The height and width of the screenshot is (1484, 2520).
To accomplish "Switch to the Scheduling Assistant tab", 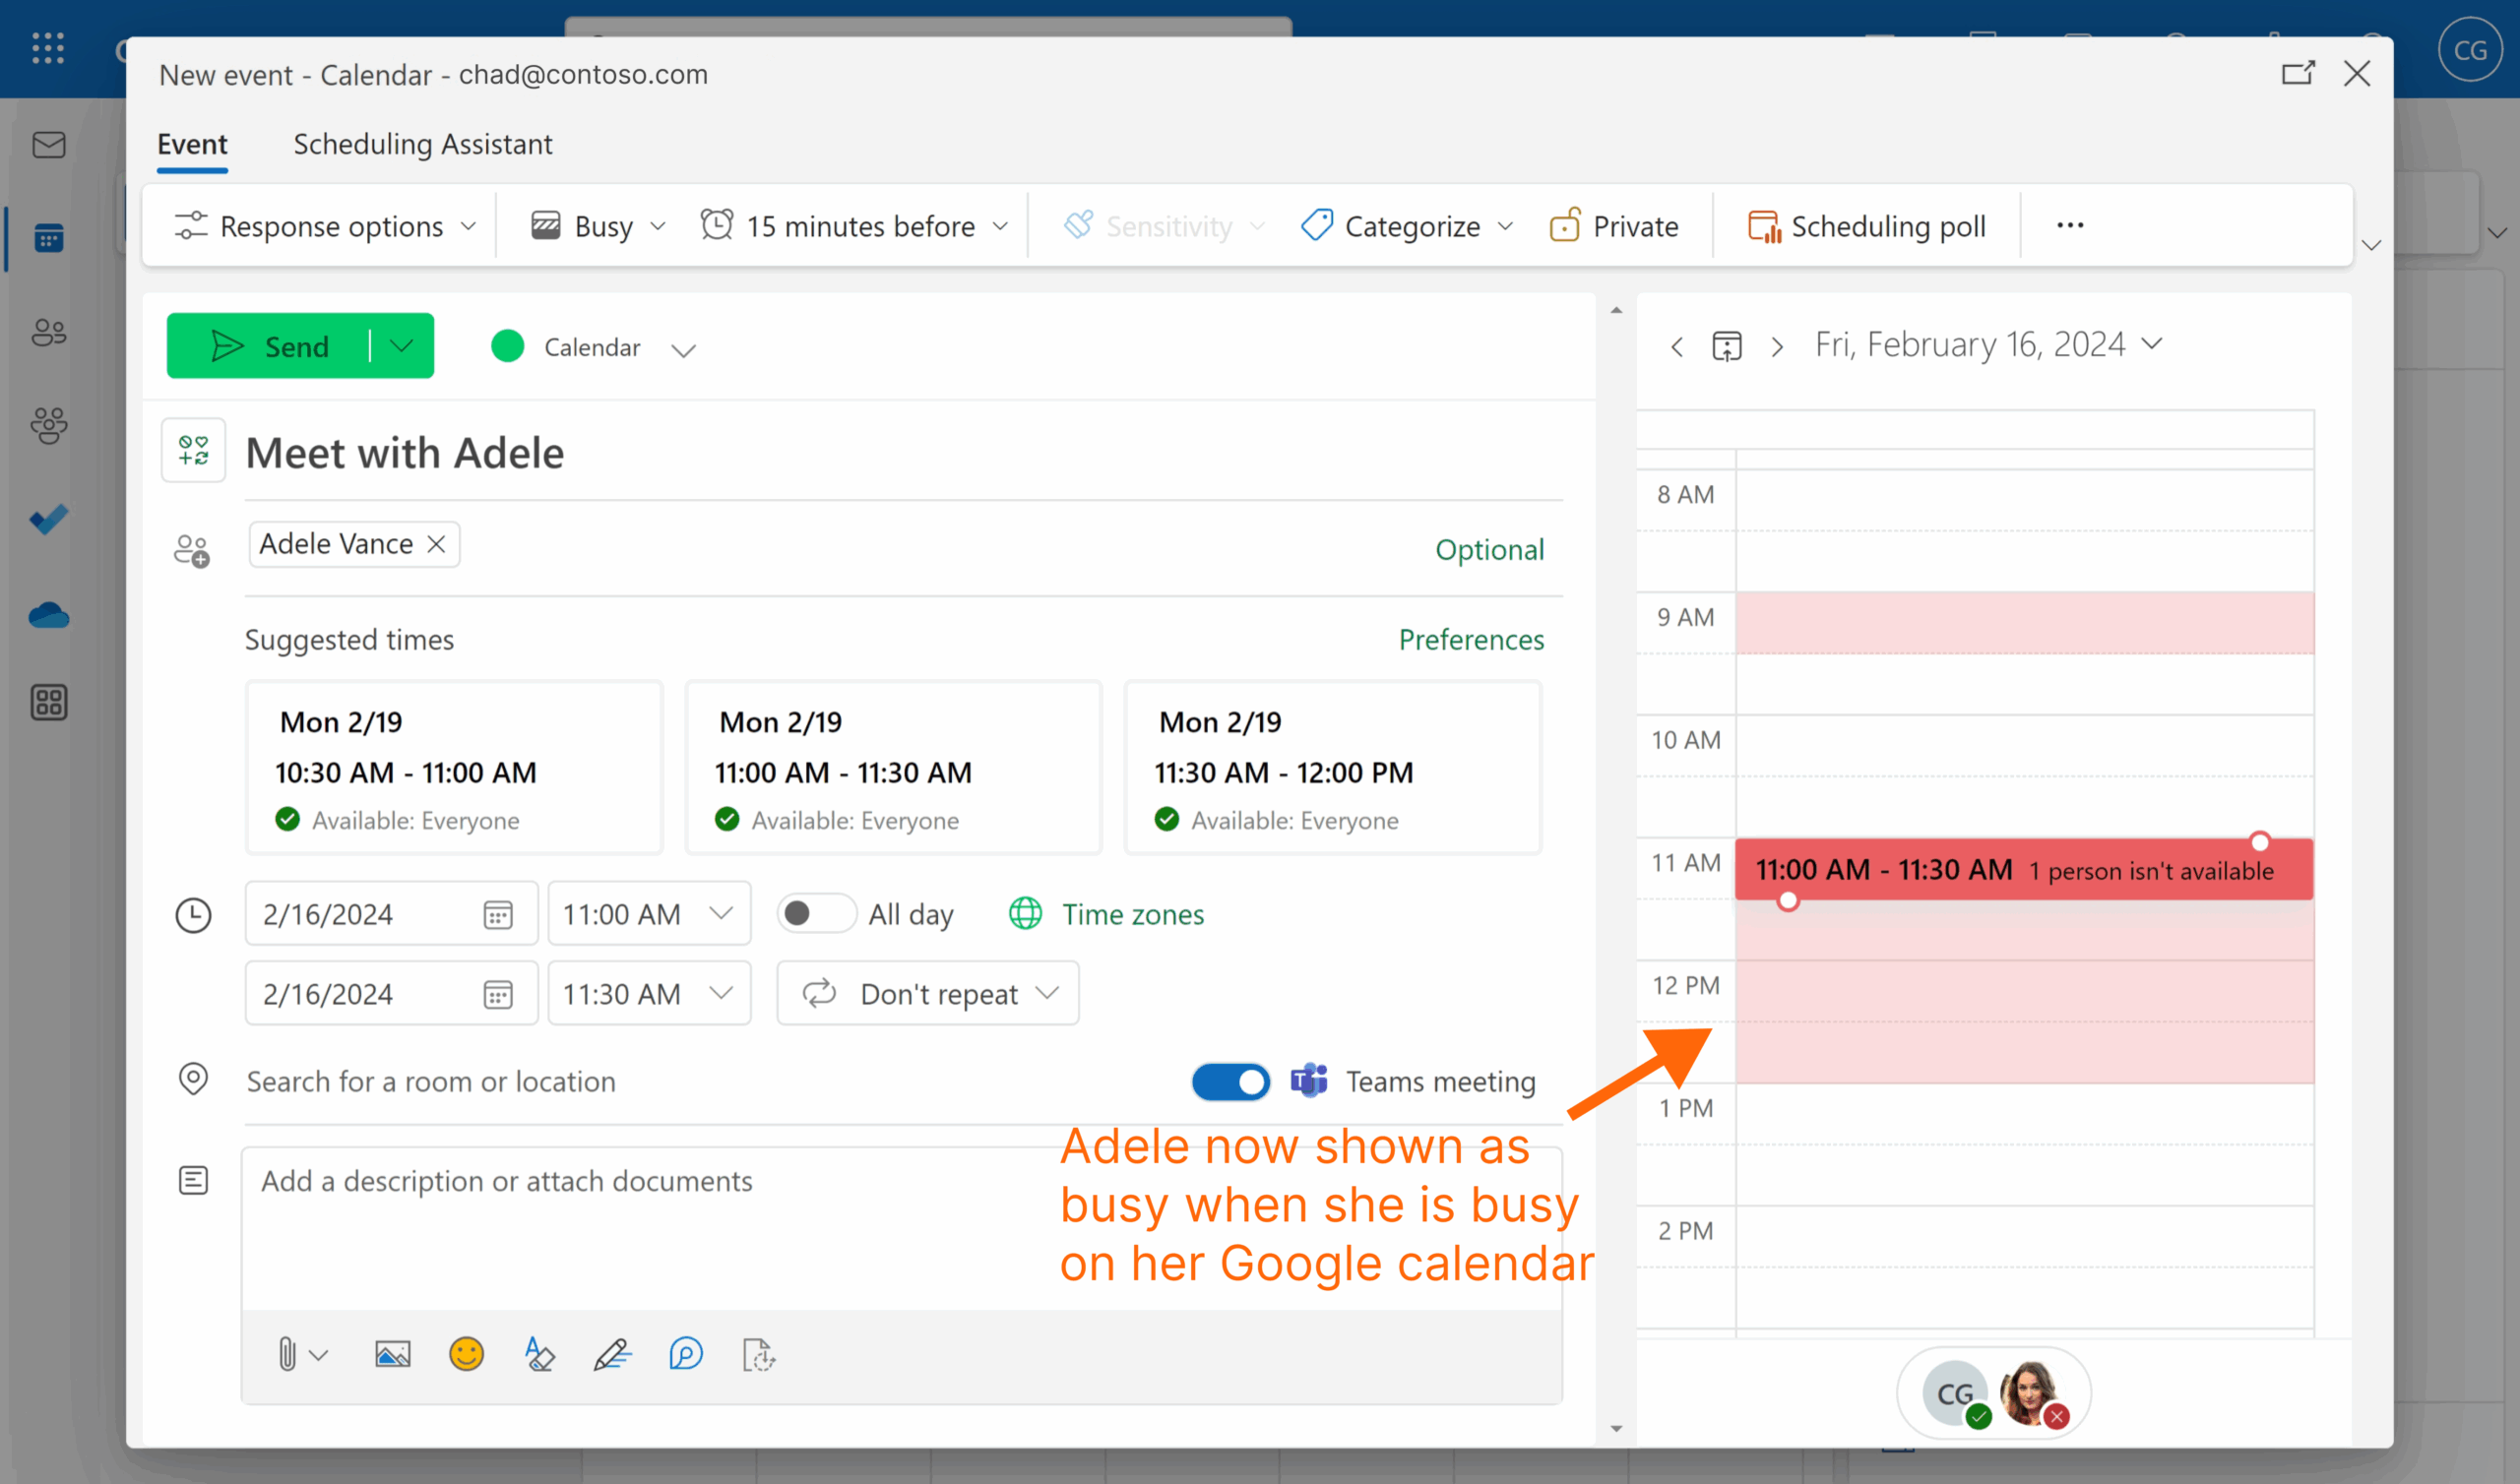I will (x=423, y=144).
